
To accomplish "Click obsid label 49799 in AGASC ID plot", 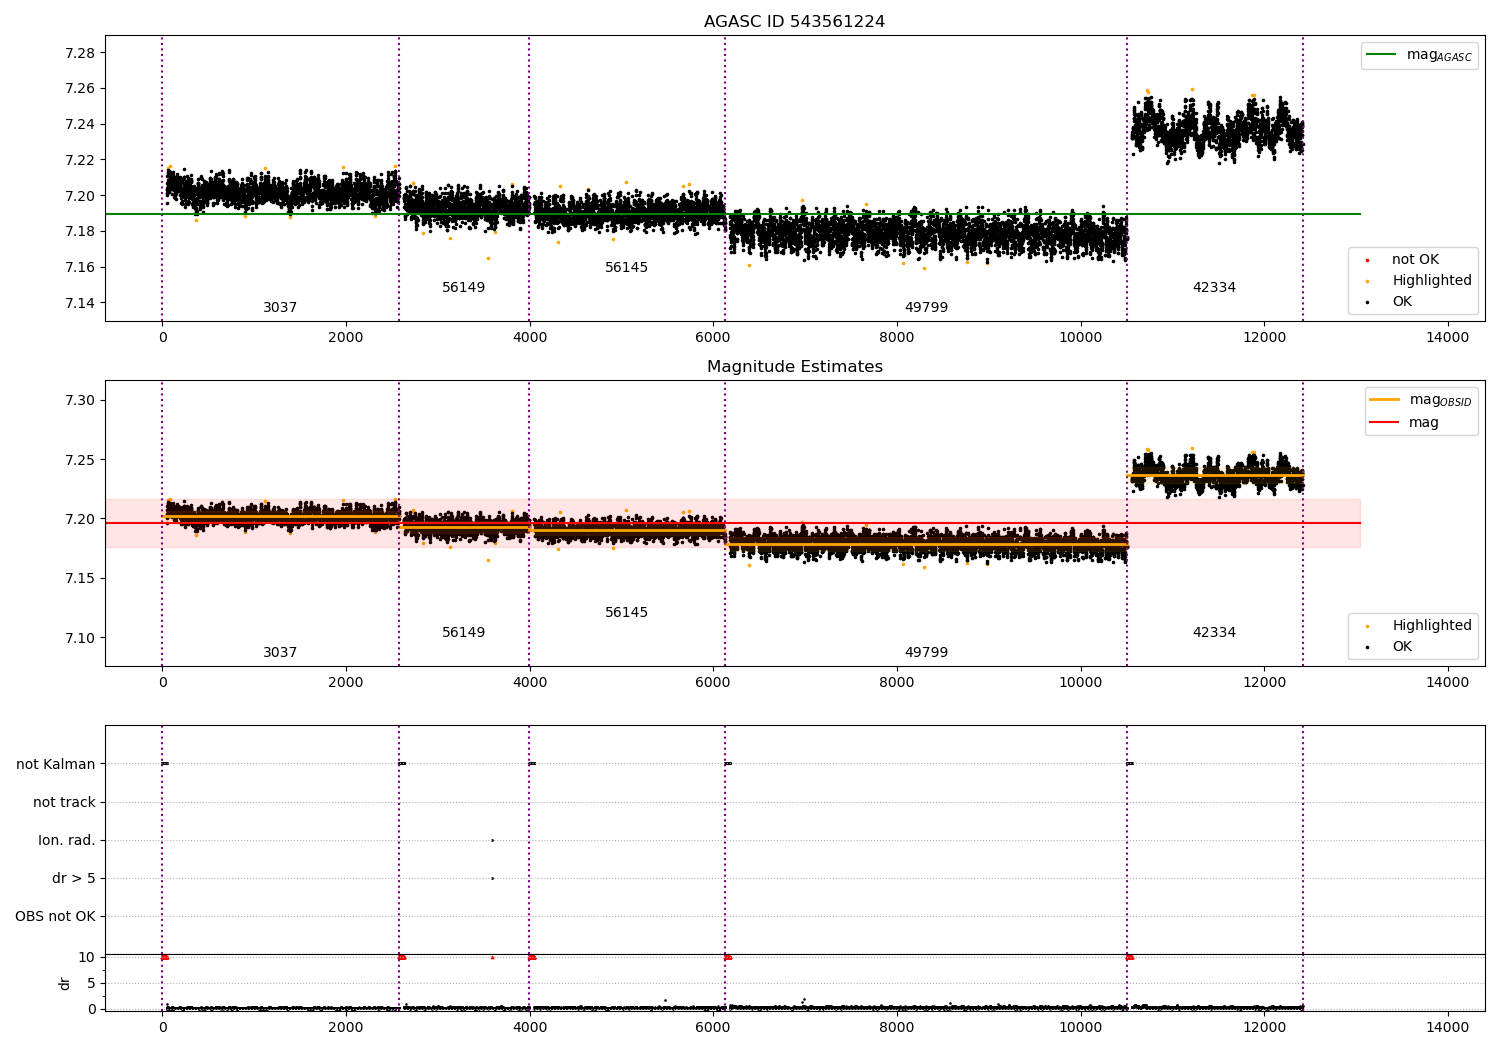I will 927,308.
